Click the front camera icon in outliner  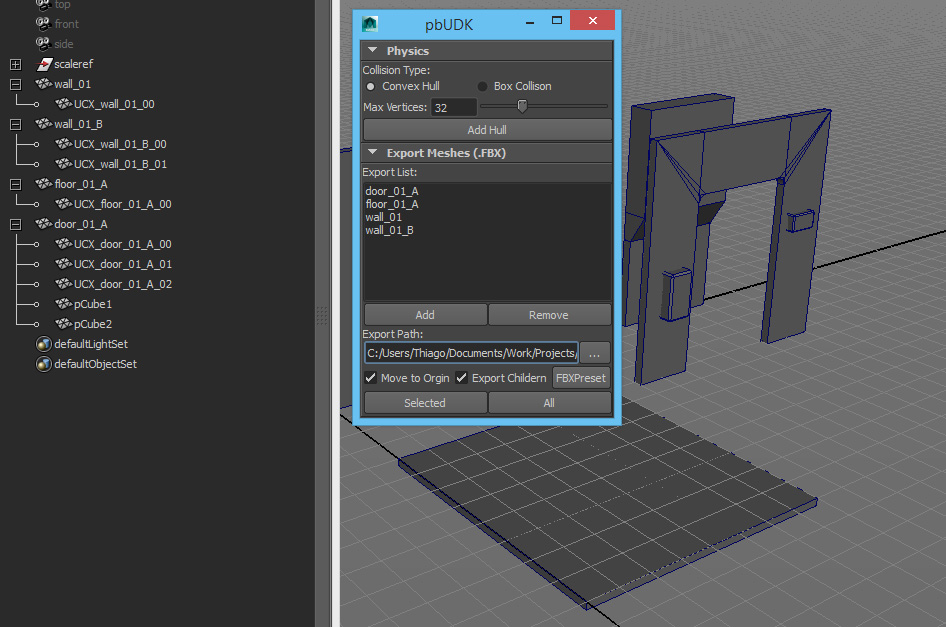click(x=43, y=24)
